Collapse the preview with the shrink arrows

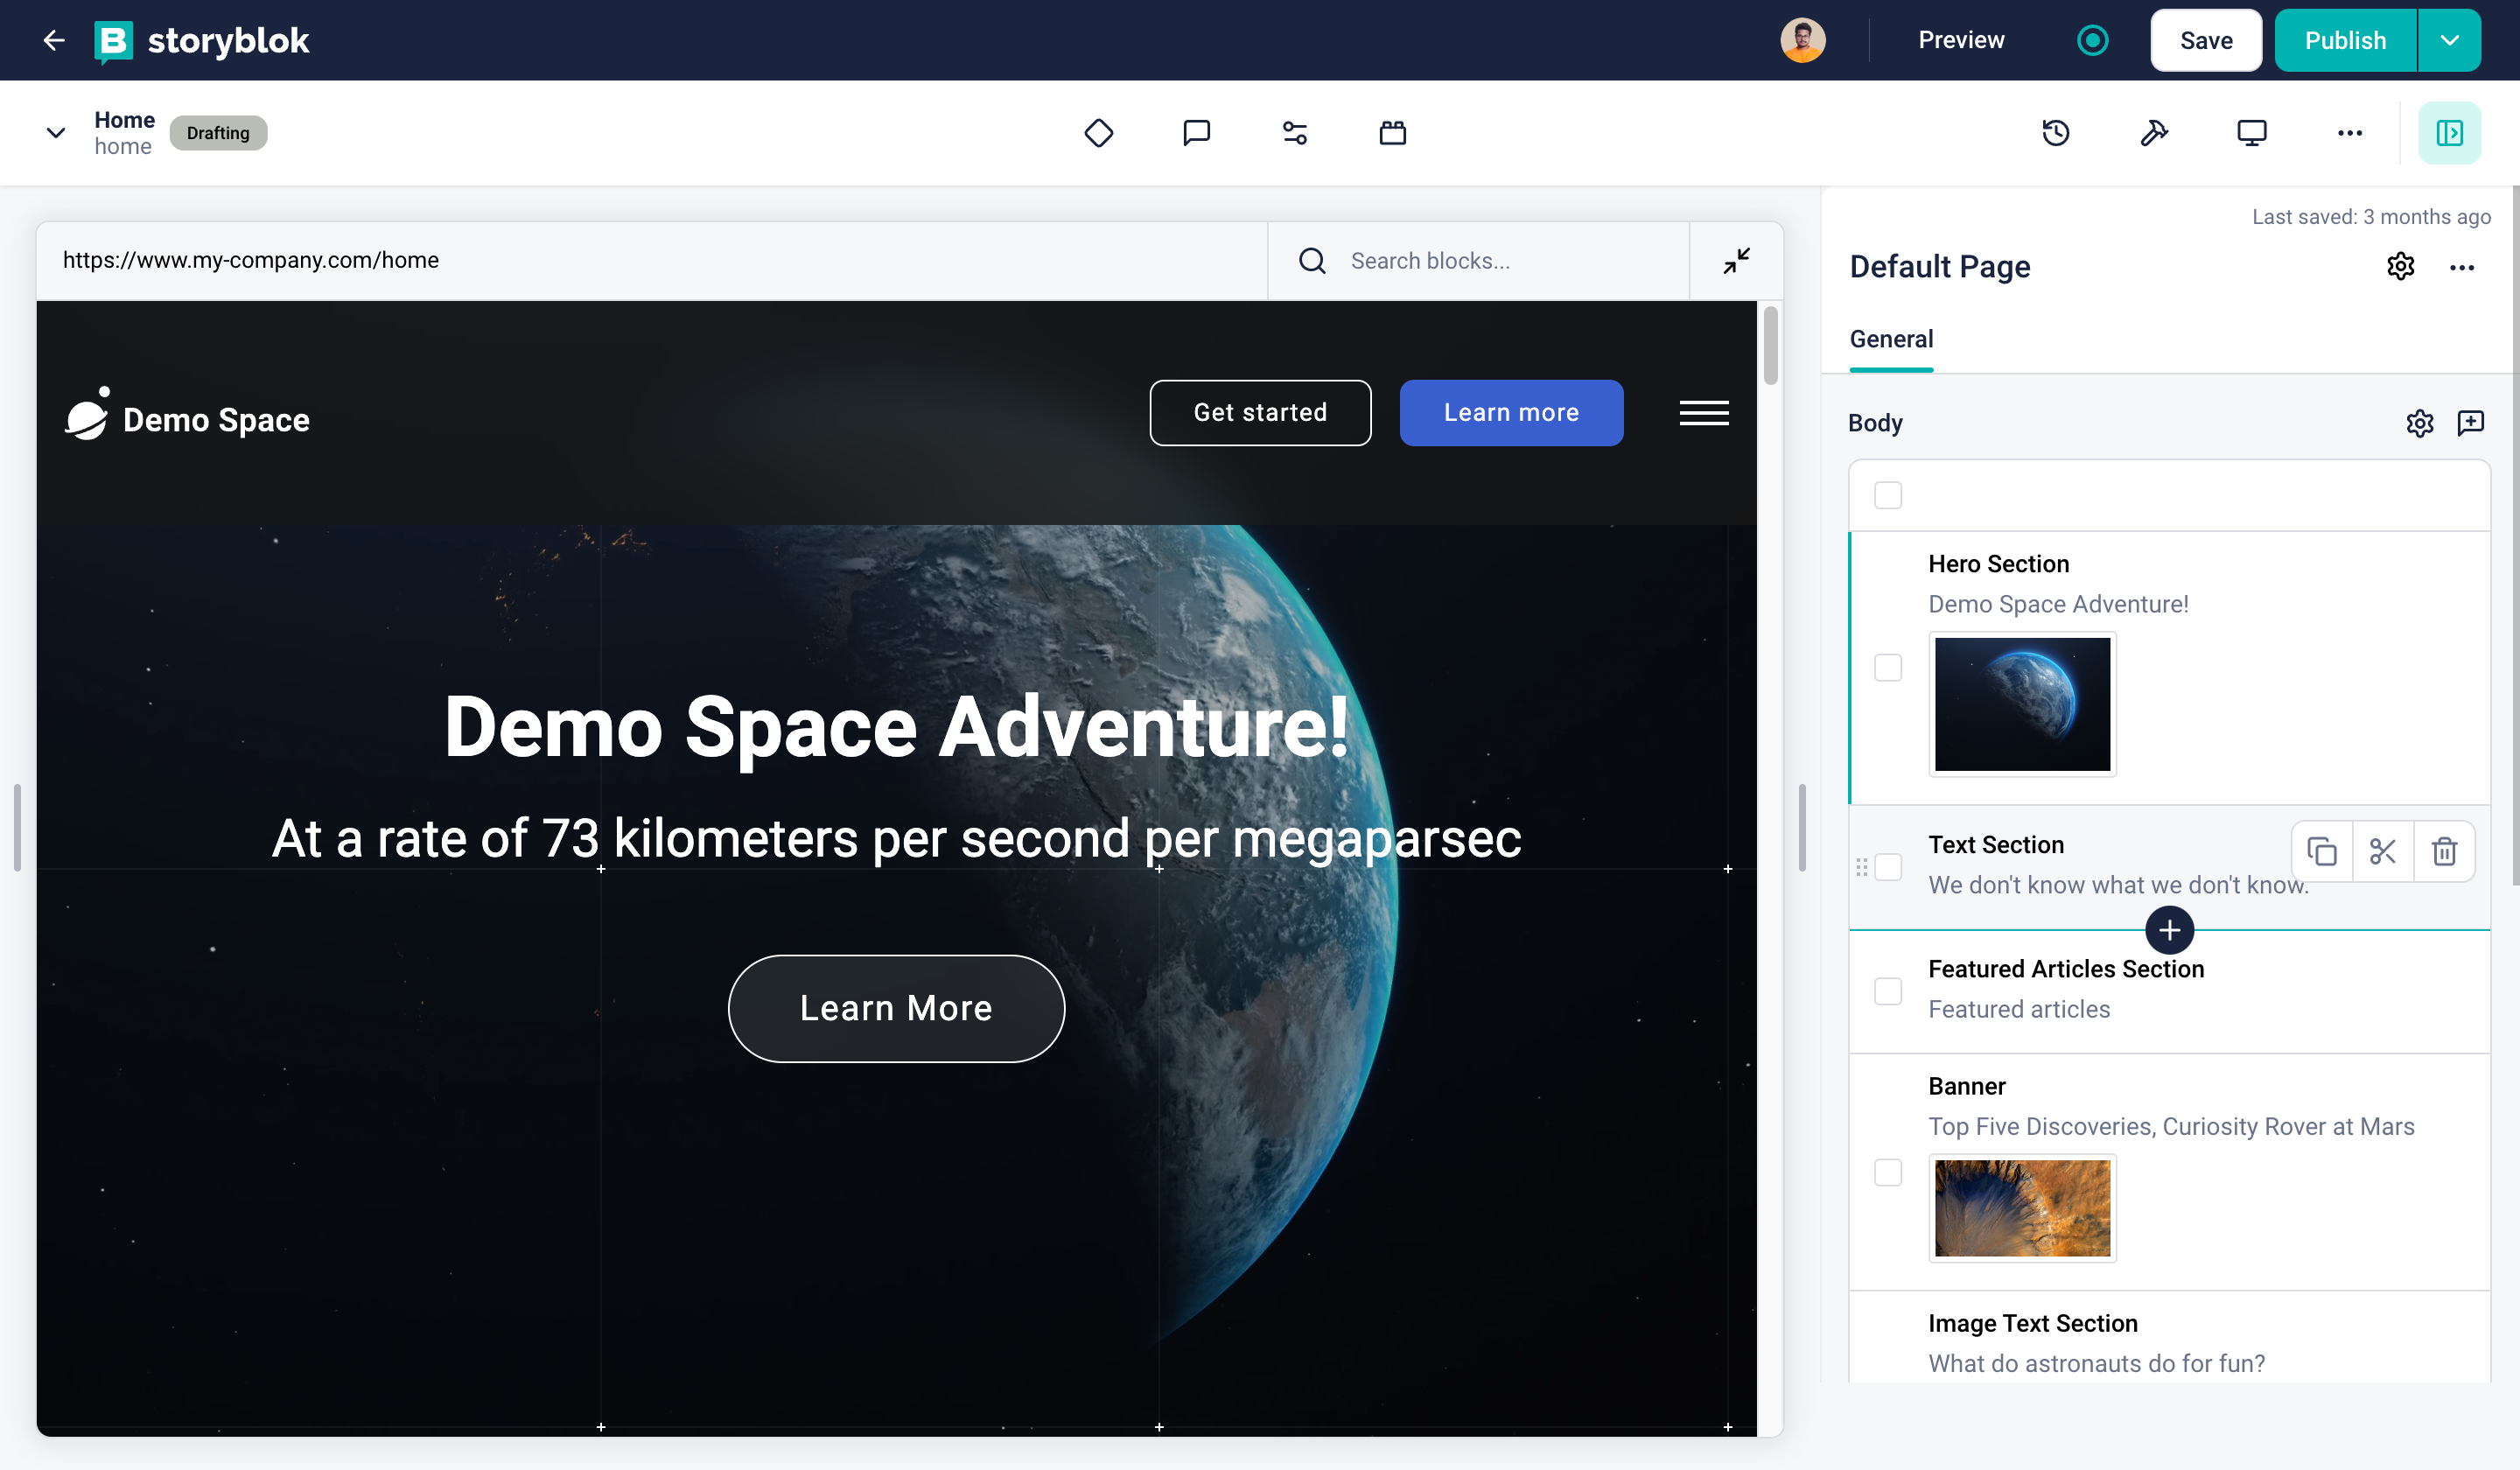coord(1736,261)
